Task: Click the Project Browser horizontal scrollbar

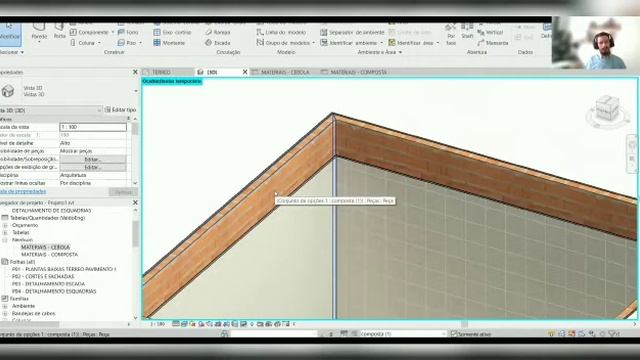Action: [29, 324]
